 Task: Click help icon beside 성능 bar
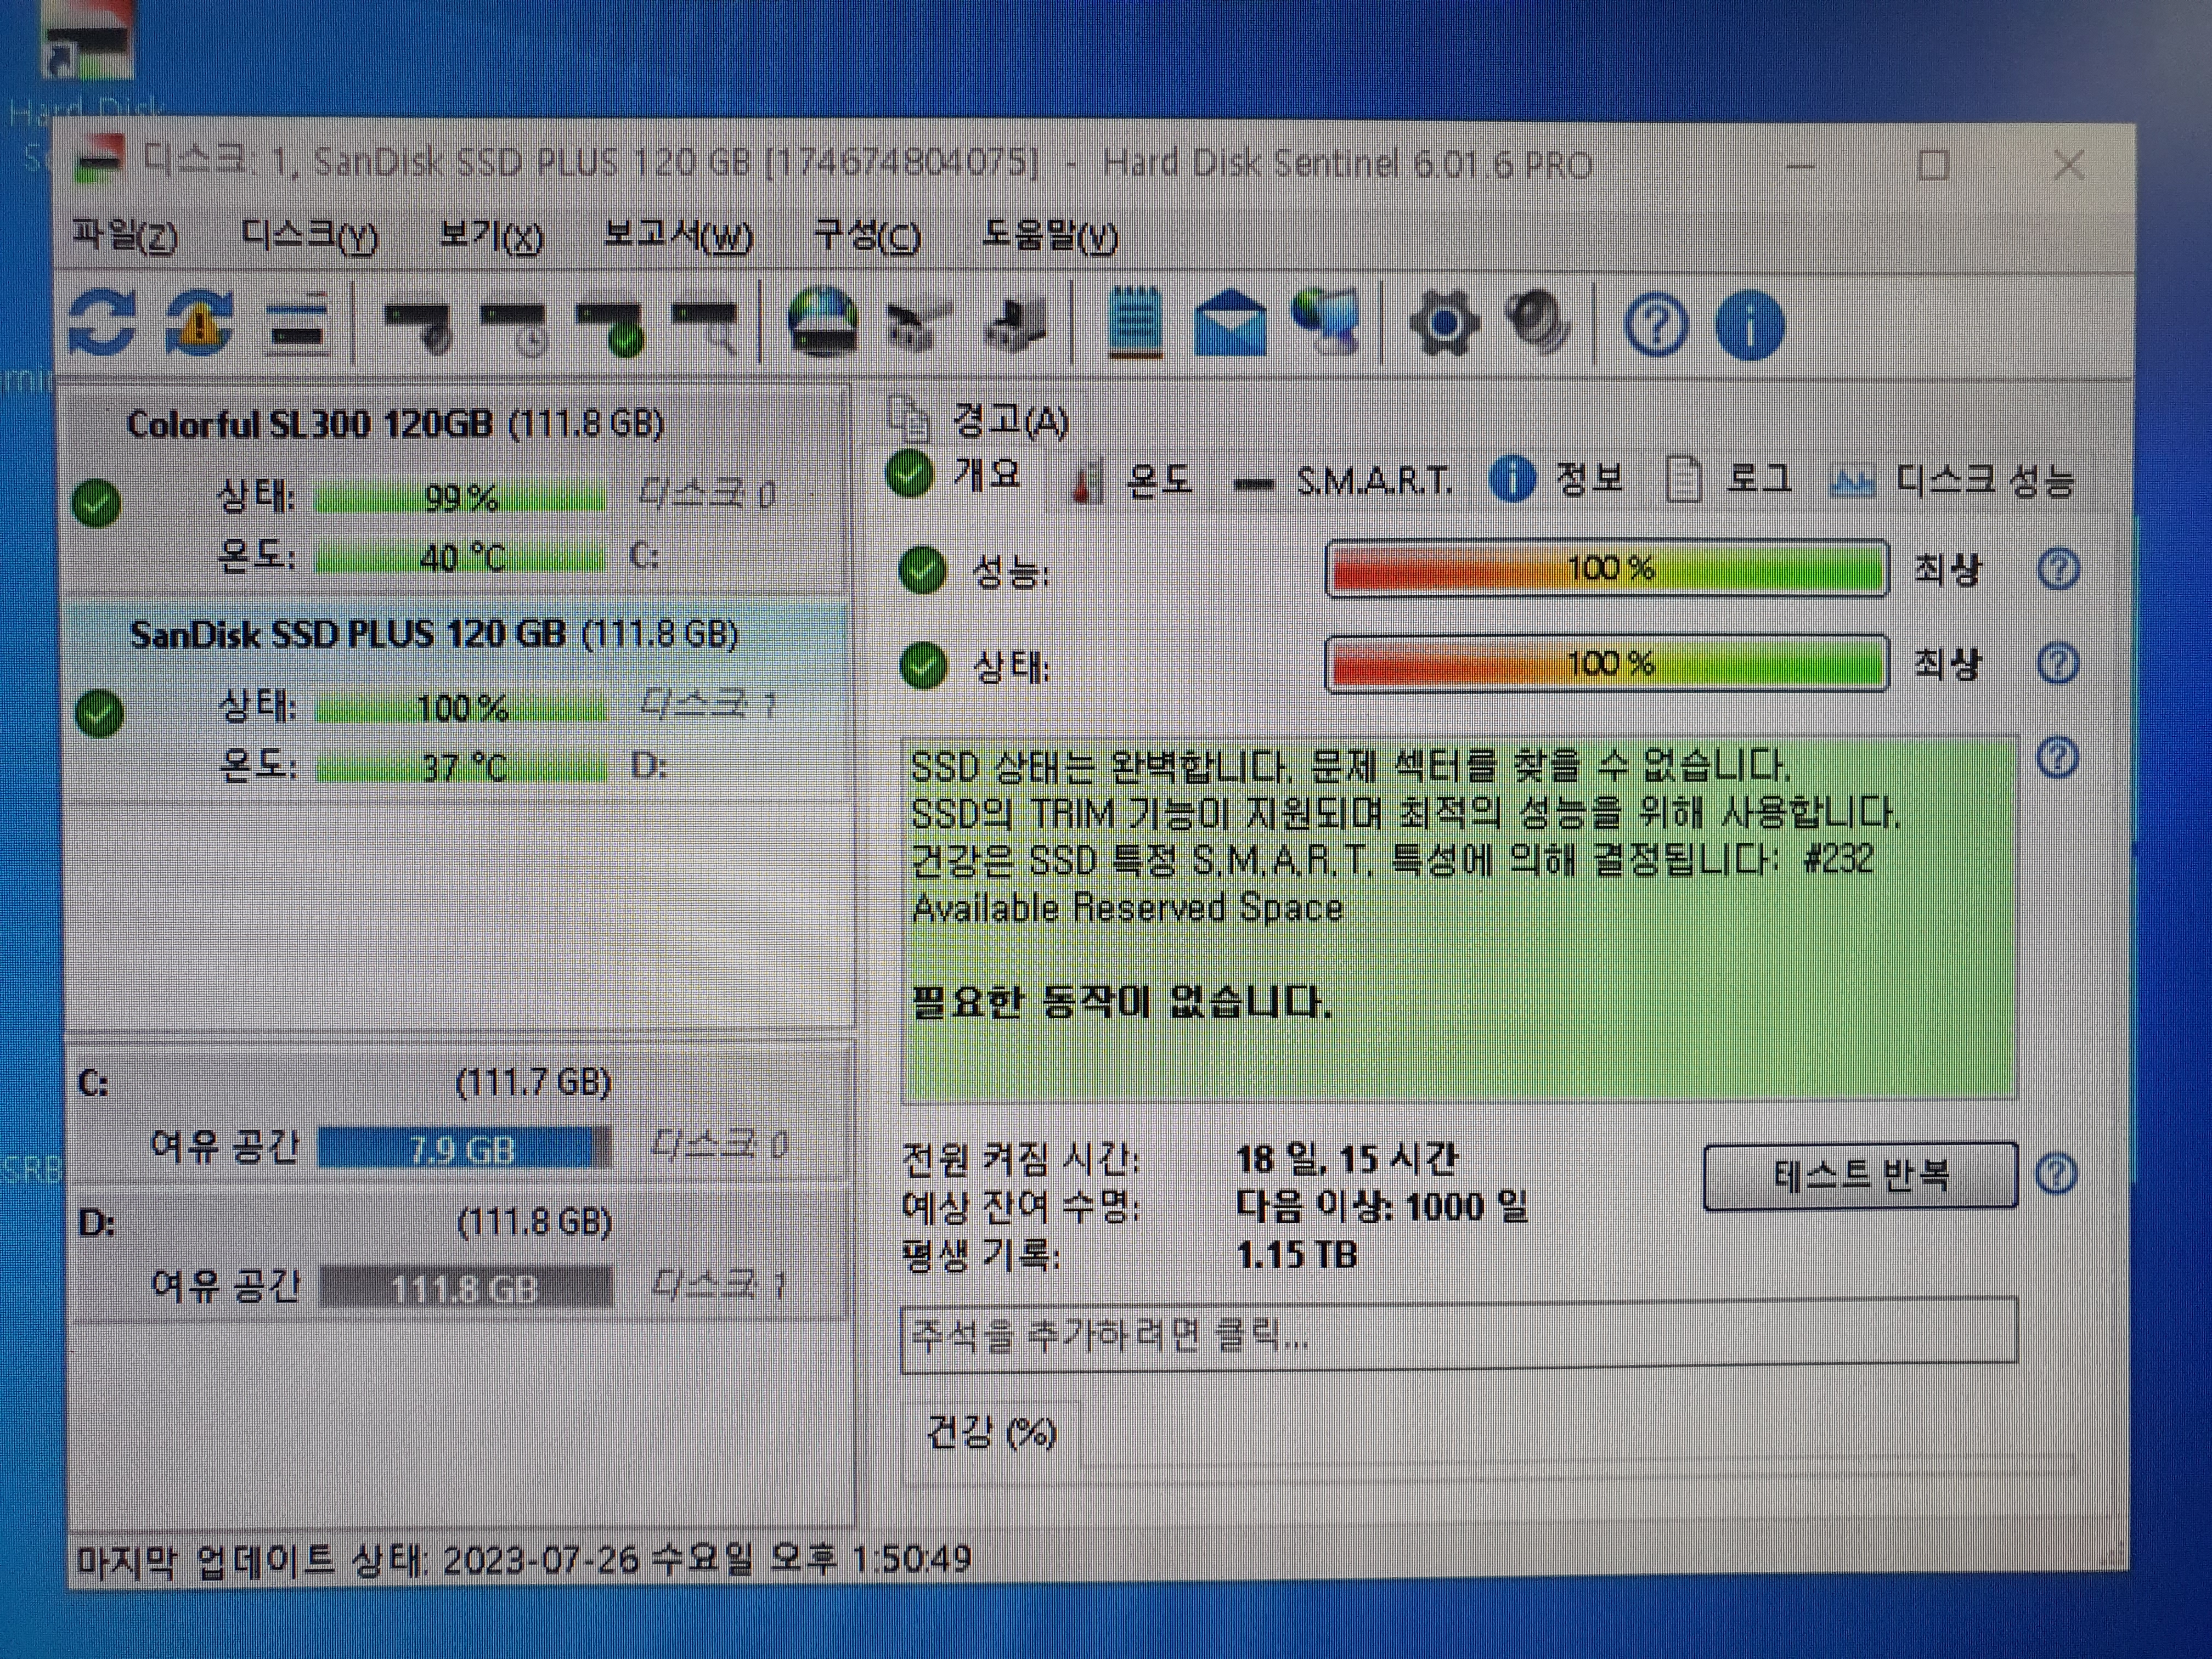point(2058,570)
